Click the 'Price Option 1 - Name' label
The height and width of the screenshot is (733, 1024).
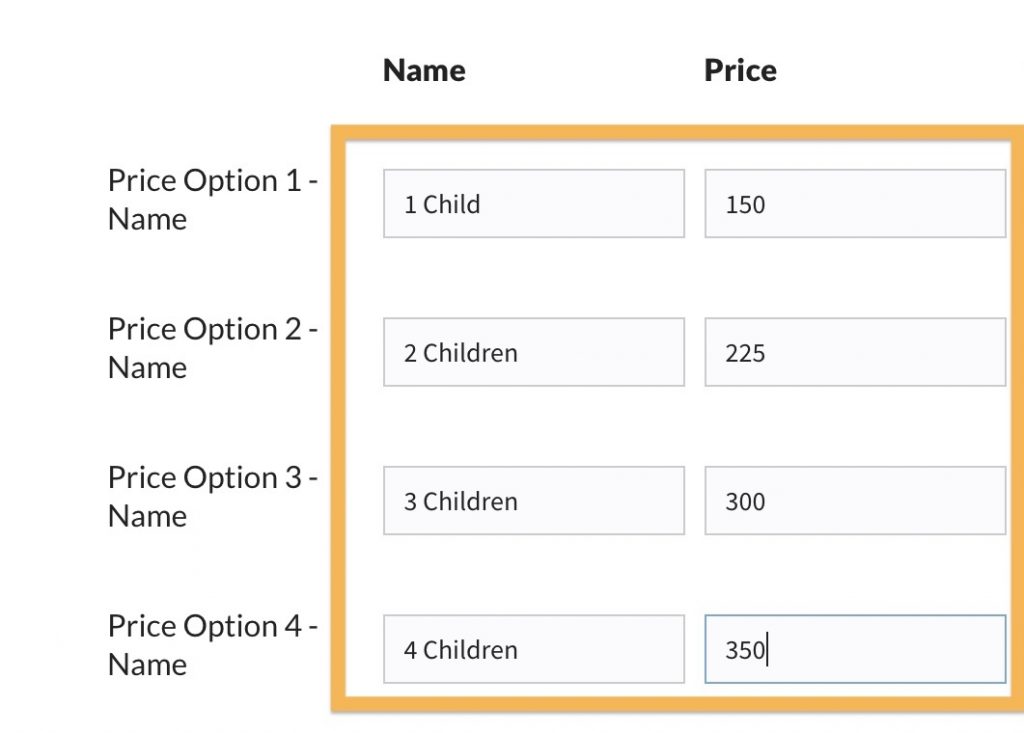pyautogui.click(x=212, y=200)
